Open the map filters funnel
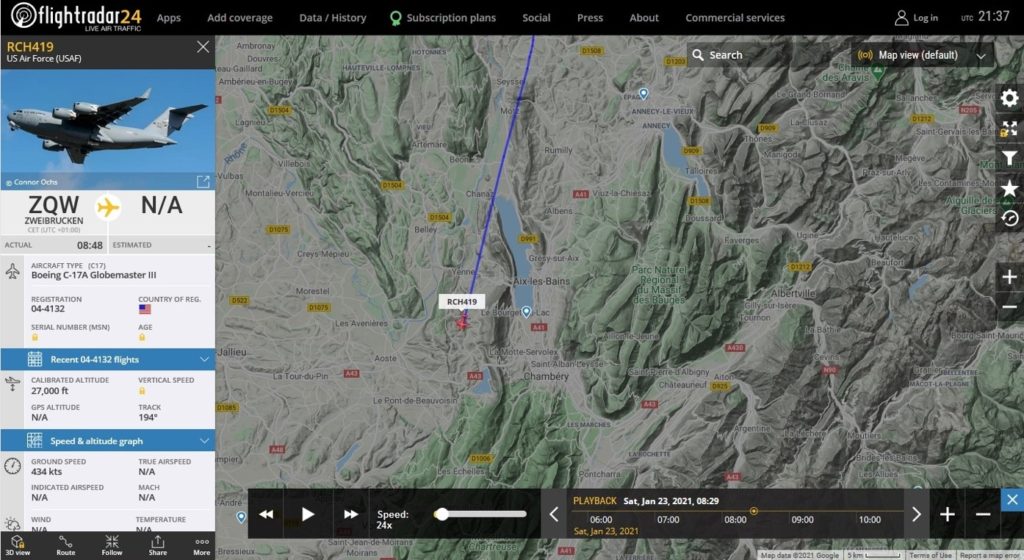This screenshot has height=560, width=1024. coord(1009,158)
